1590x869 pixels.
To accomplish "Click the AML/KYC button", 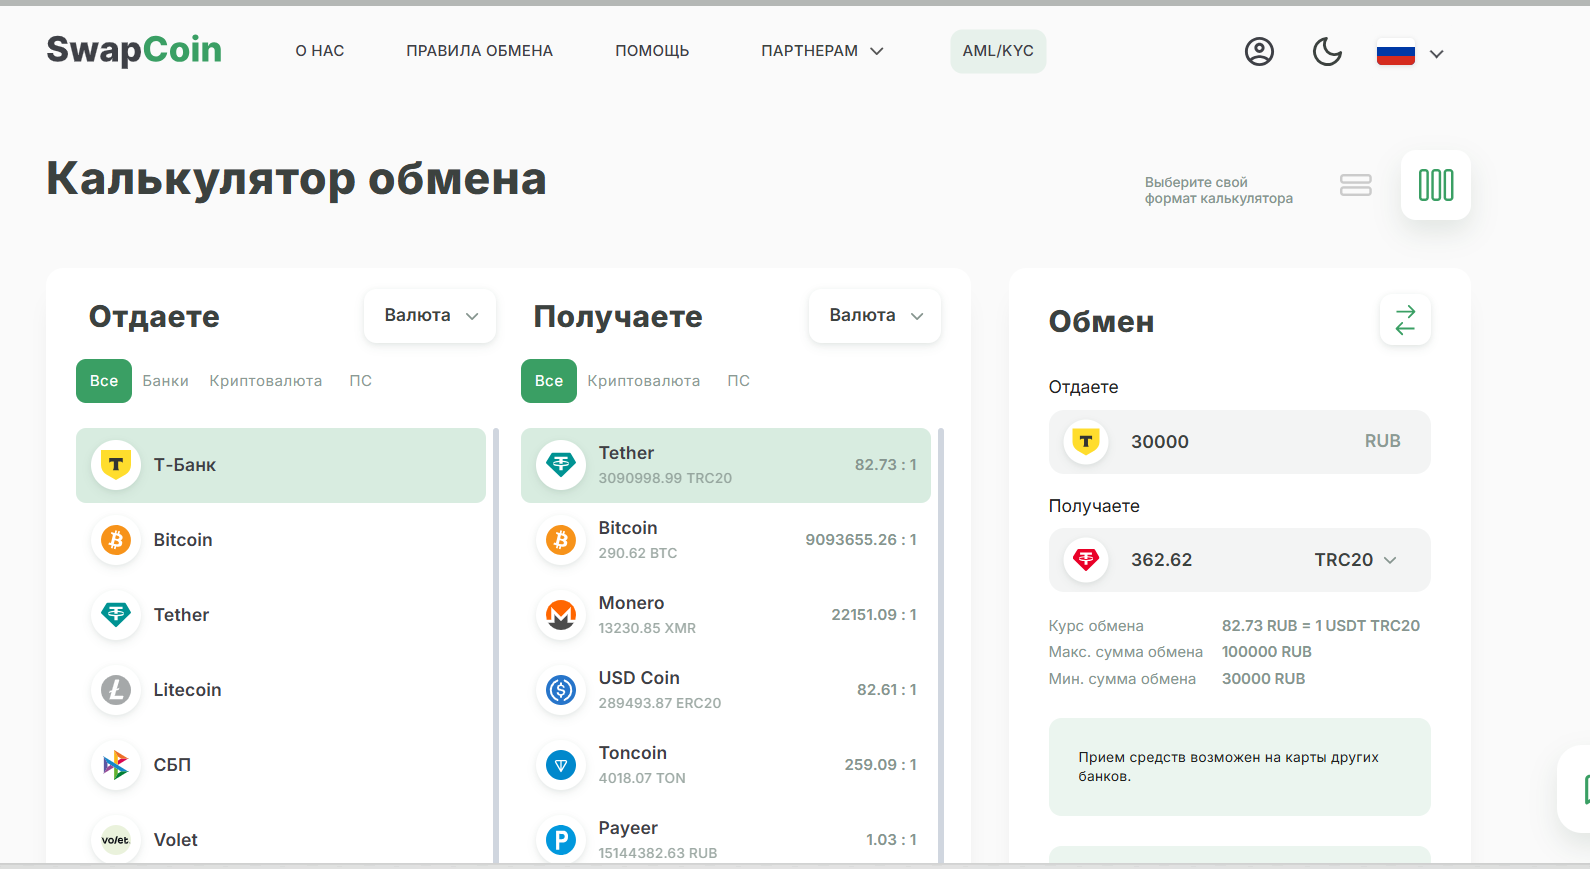I will [998, 51].
